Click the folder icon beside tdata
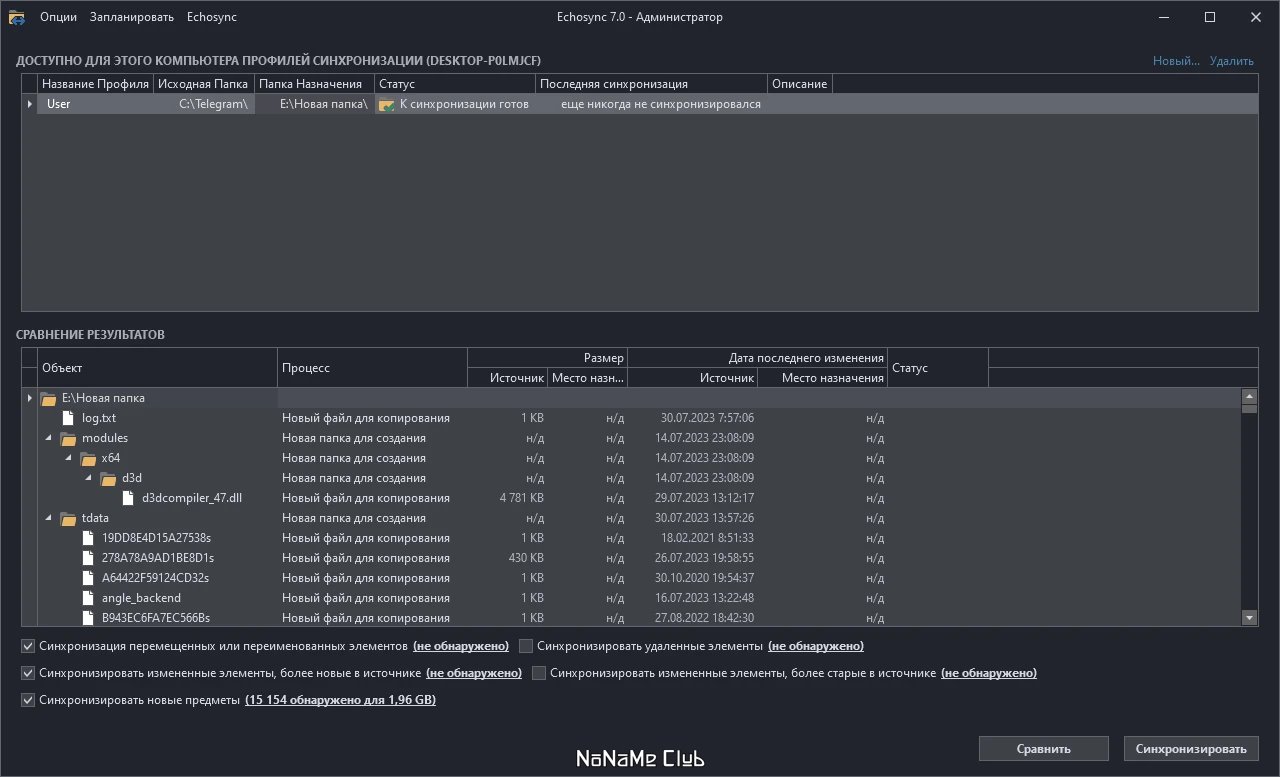 [68, 518]
